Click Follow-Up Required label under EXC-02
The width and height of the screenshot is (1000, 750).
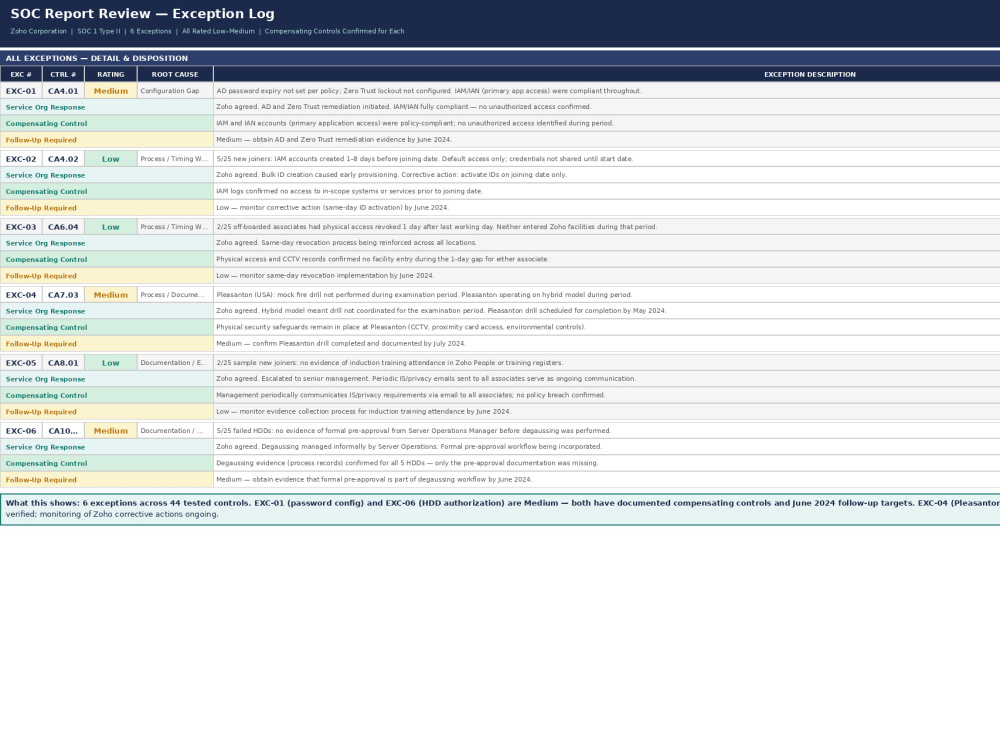[x=107, y=207]
